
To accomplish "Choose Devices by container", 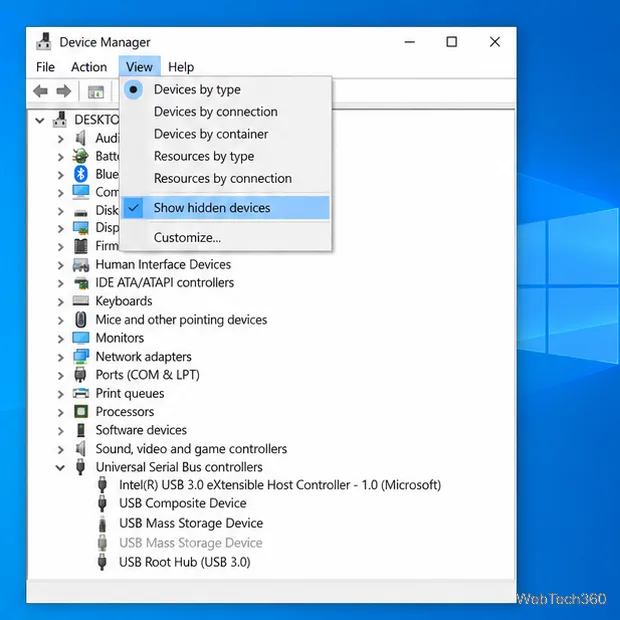I will click(x=226, y=134).
